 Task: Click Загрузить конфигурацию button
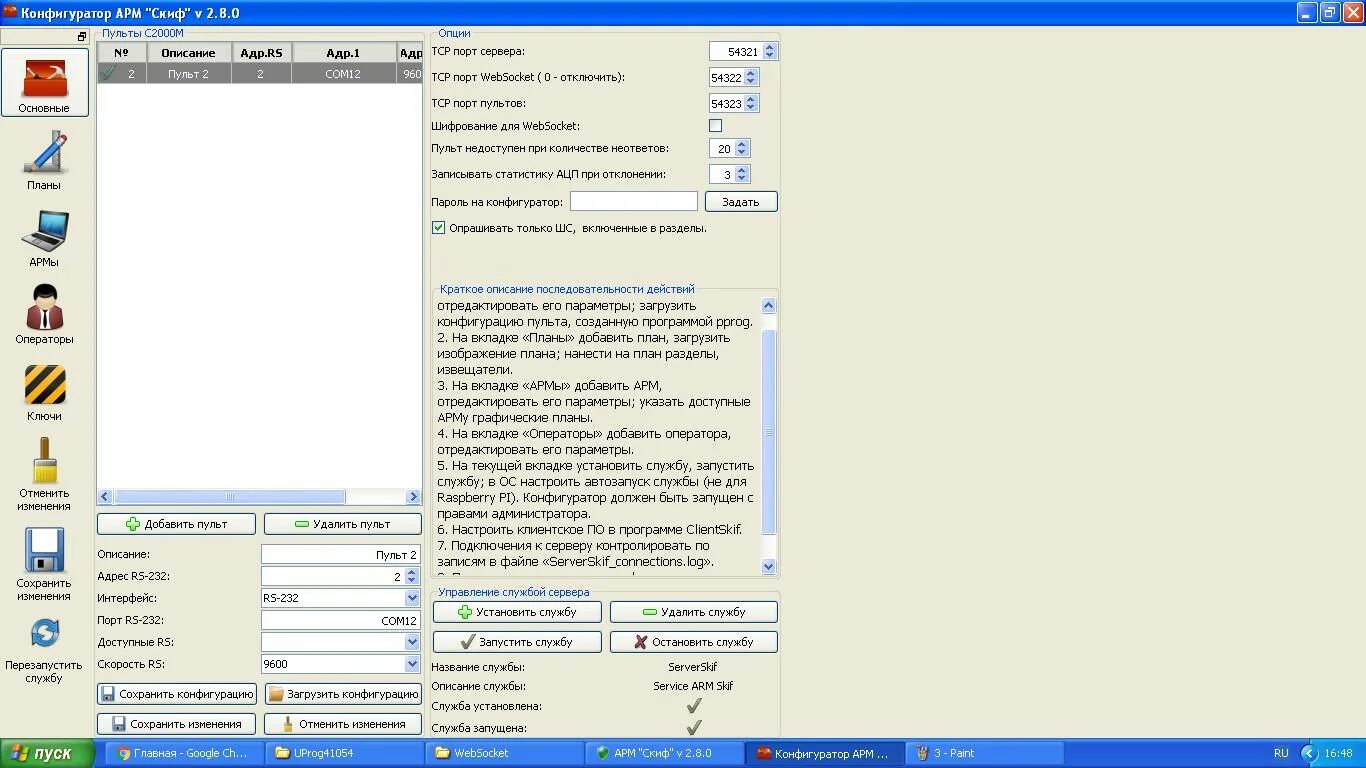tap(342, 694)
